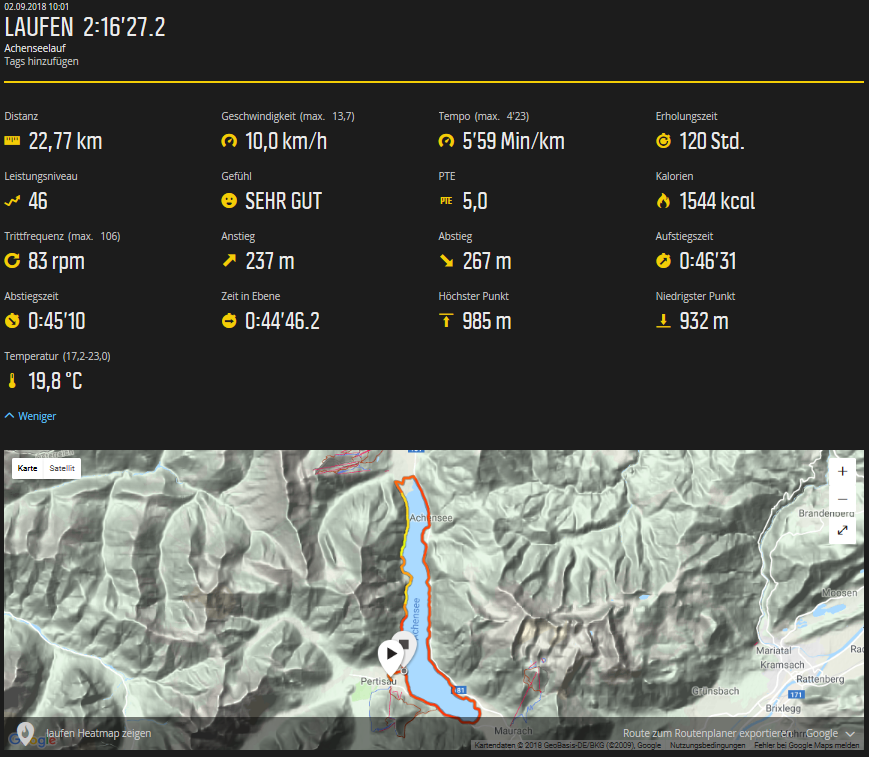Click the distance ruler icon

(12, 141)
